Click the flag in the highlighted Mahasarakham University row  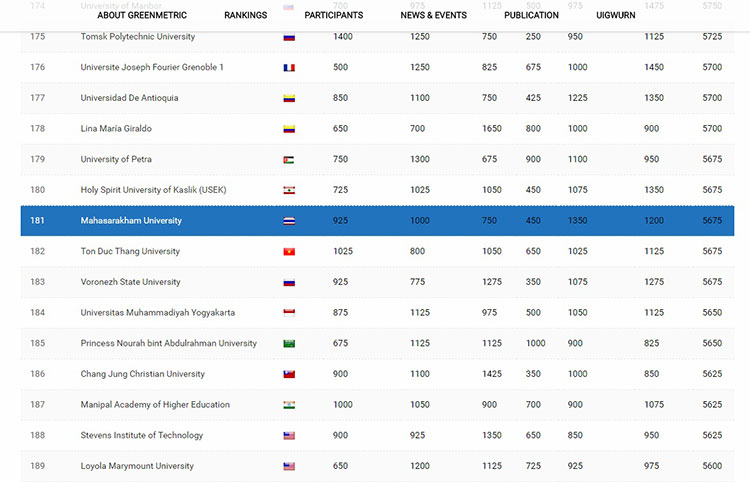click(x=289, y=221)
